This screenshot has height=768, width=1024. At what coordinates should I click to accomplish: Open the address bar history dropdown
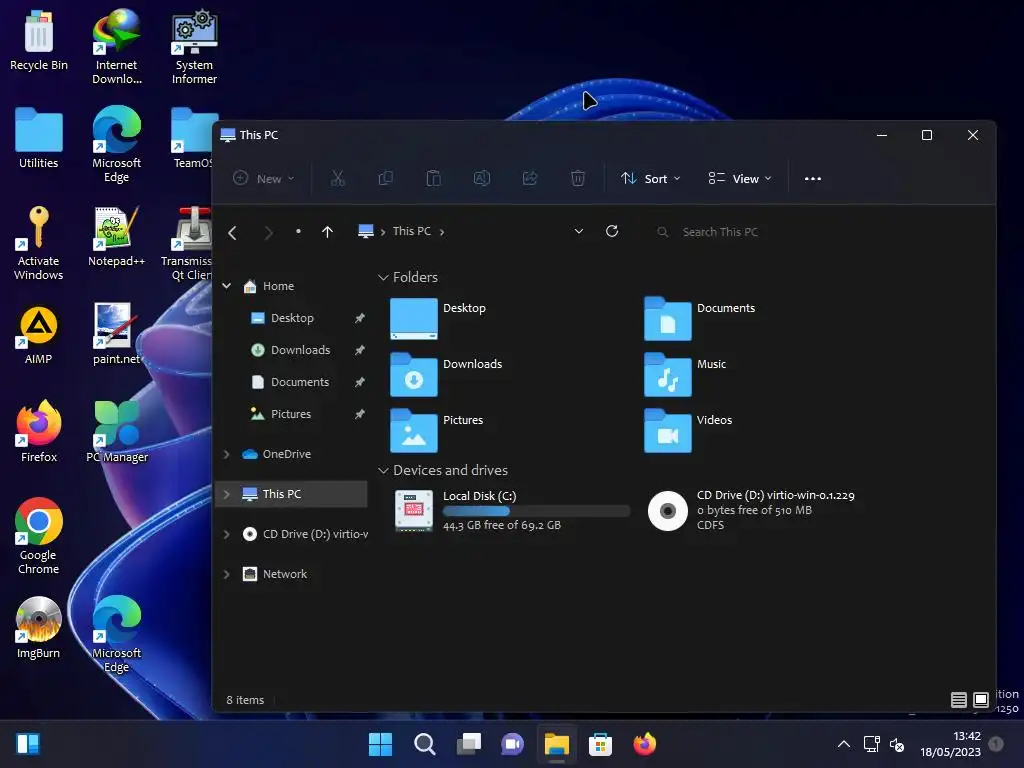click(579, 231)
